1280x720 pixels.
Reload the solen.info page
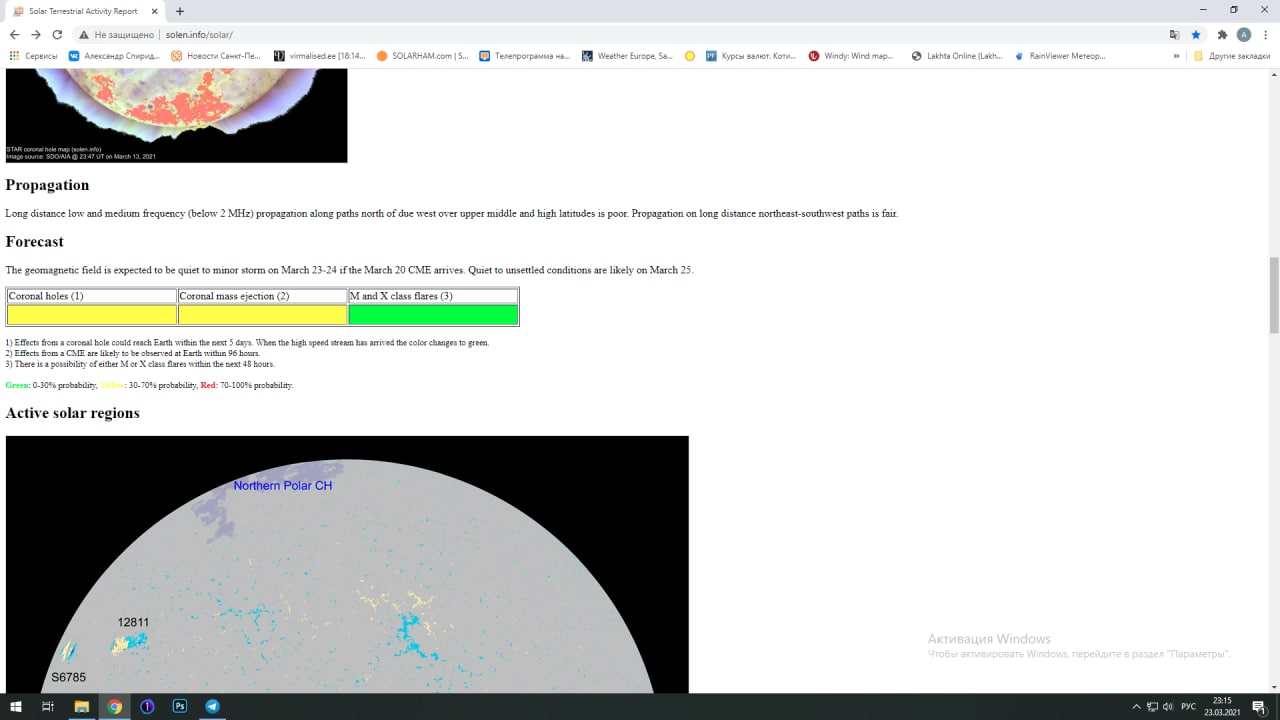[x=57, y=34]
